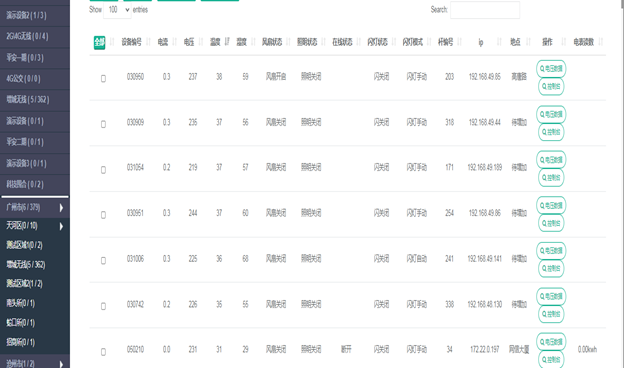Click the IP cell 192.168.49.85
The height and width of the screenshot is (368, 624).
click(485, 77)
